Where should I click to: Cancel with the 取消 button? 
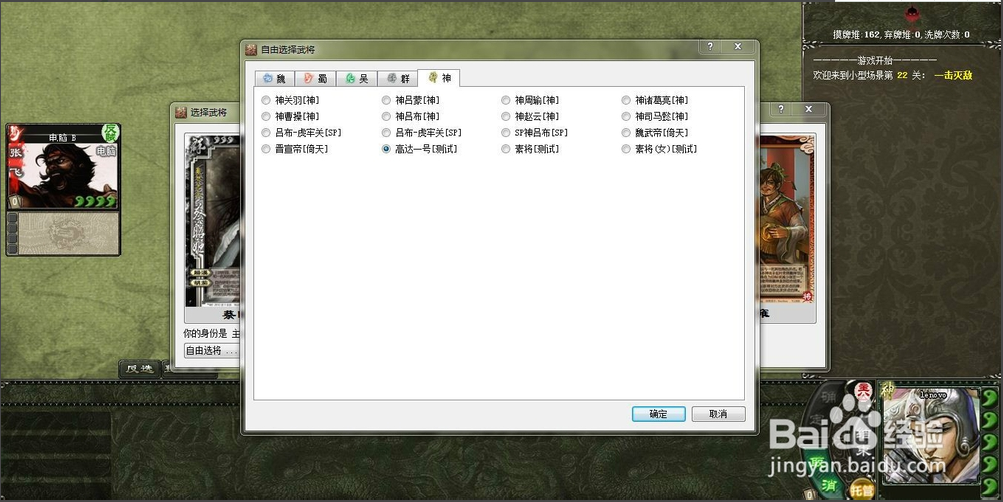pos(718,414)
